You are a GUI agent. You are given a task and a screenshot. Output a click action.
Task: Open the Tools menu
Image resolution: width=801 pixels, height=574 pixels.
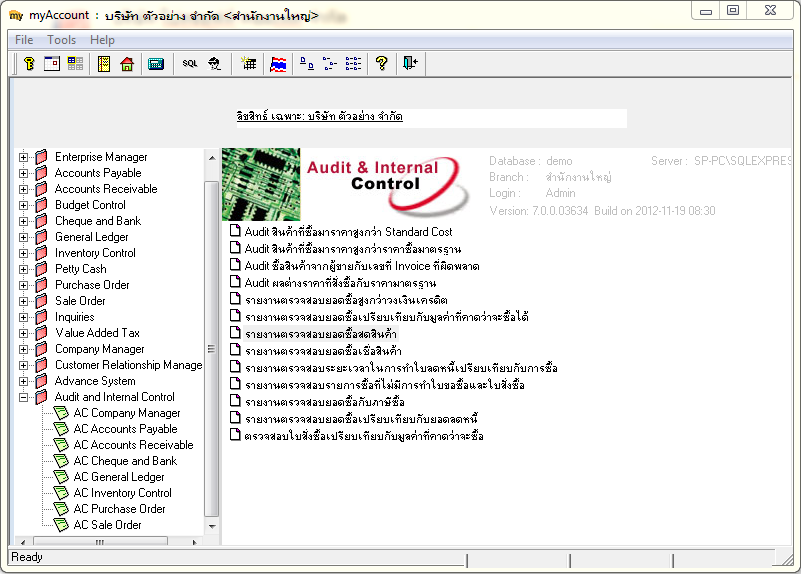pos(61,40)
